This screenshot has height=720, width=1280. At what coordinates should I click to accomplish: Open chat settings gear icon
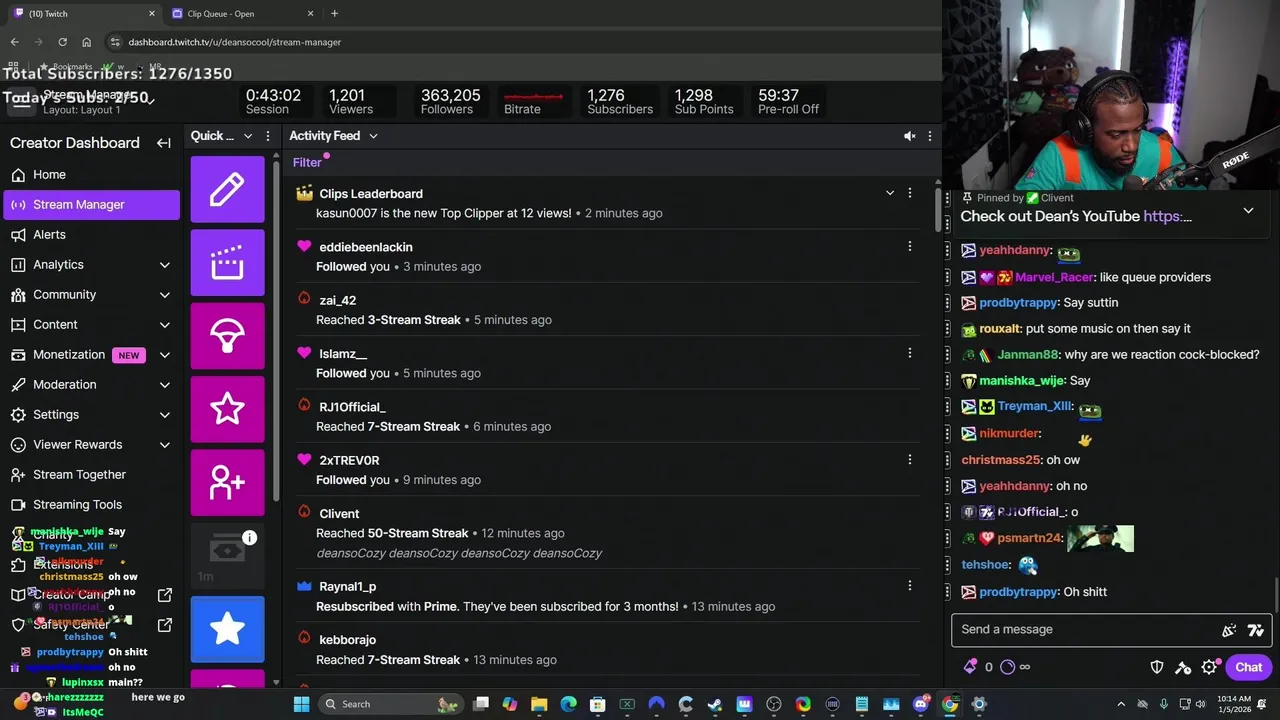point(1209,667)
